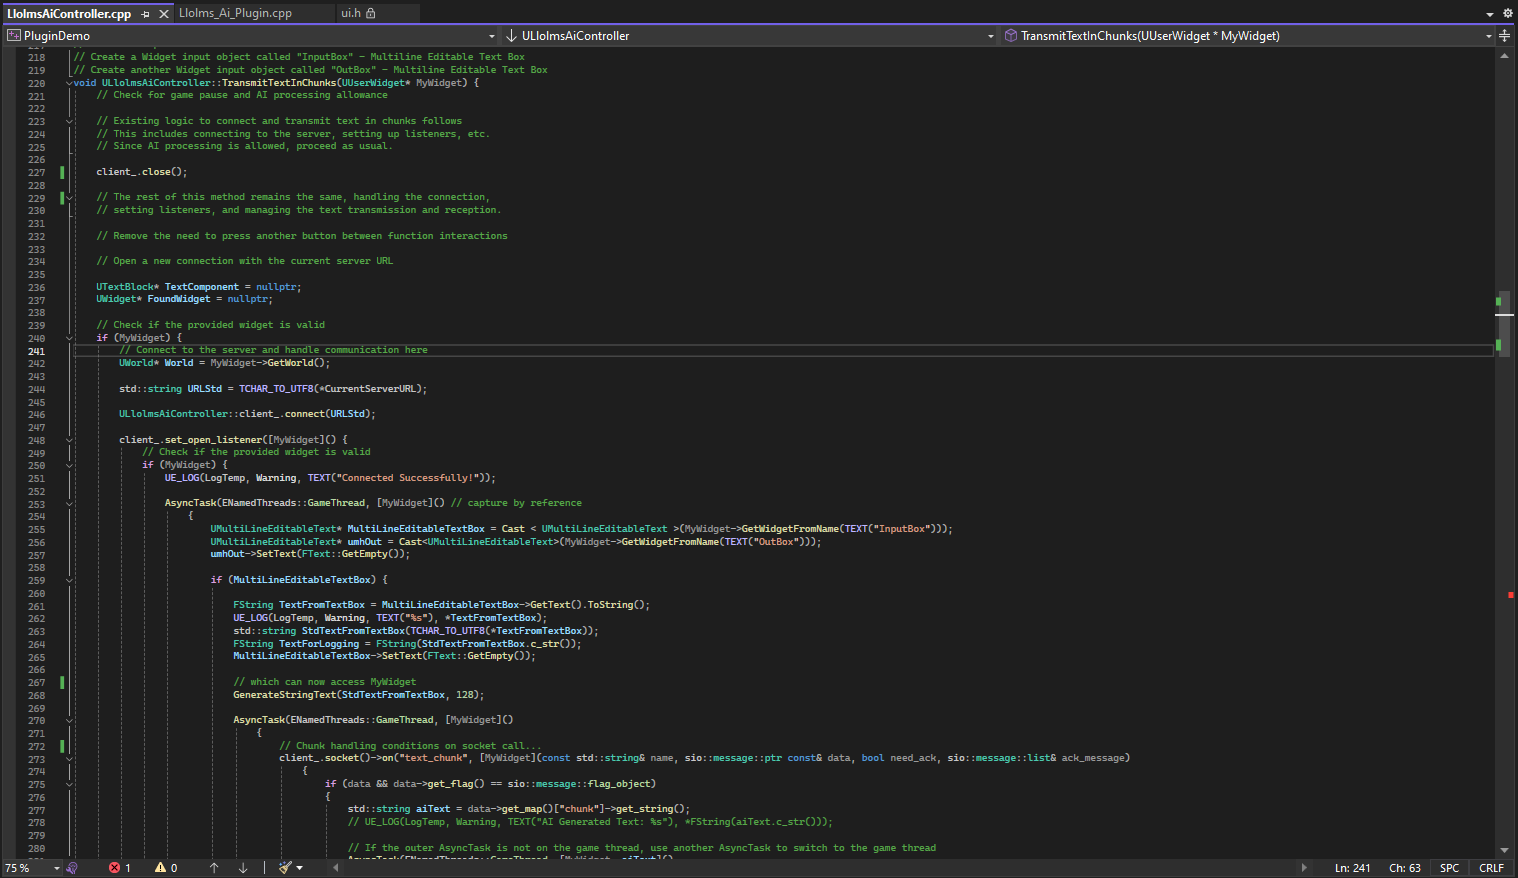This screenshot has width=1518, height=878.
Task: Open the 75 % zoom level dropdown
Action: pyautogui.click(x=57, y=868)
